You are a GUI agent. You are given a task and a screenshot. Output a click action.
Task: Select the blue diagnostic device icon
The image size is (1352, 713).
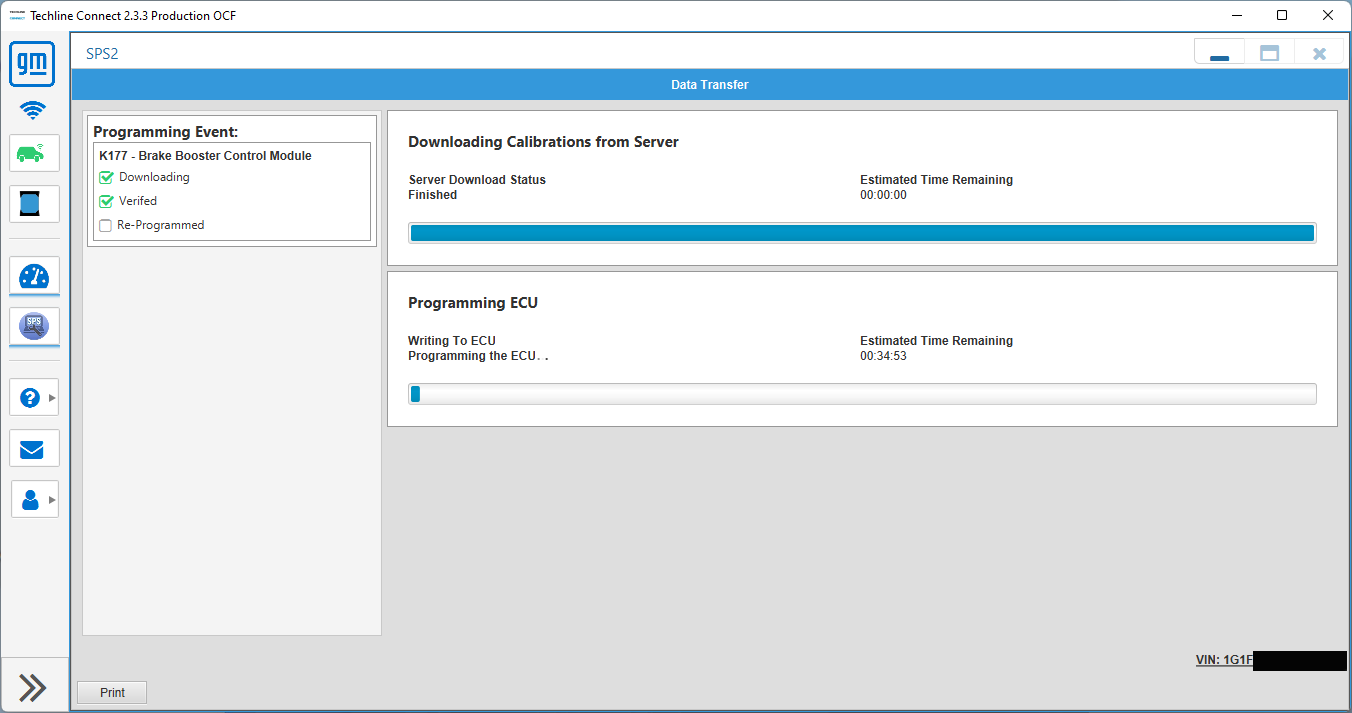[x=34, y=204]
